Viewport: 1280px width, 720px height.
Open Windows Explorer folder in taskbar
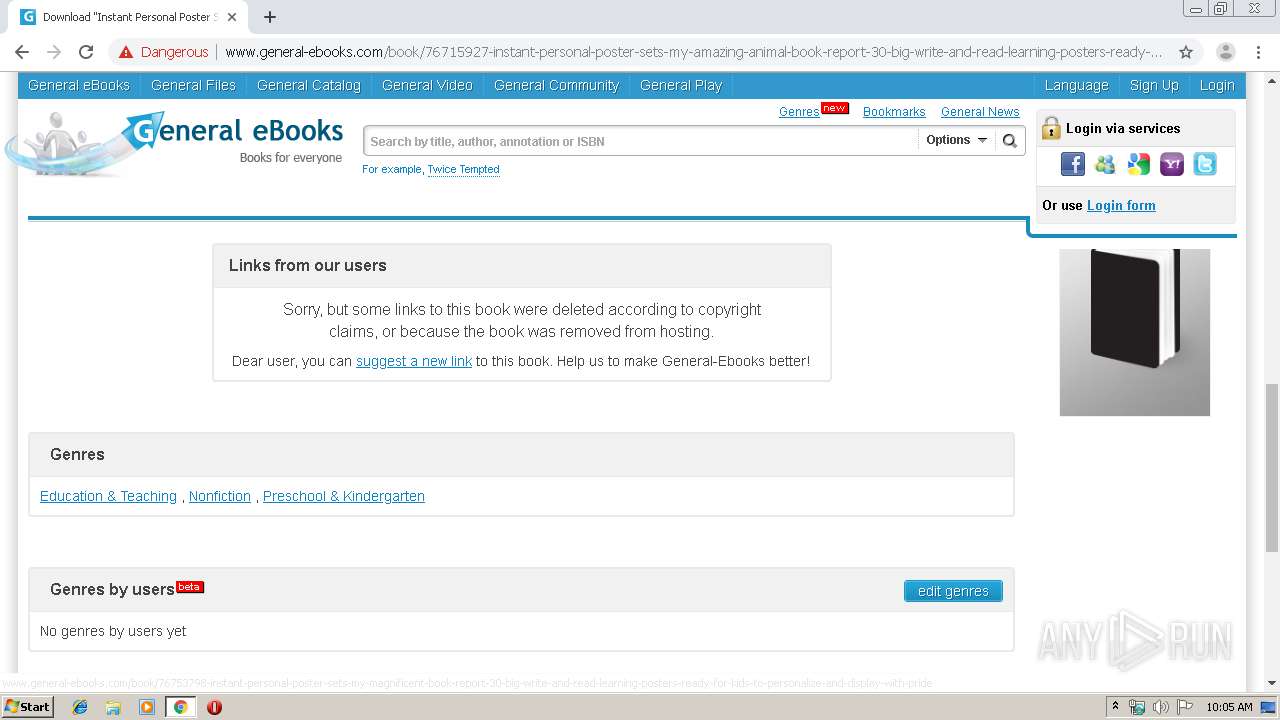click(x=113, y=707)
